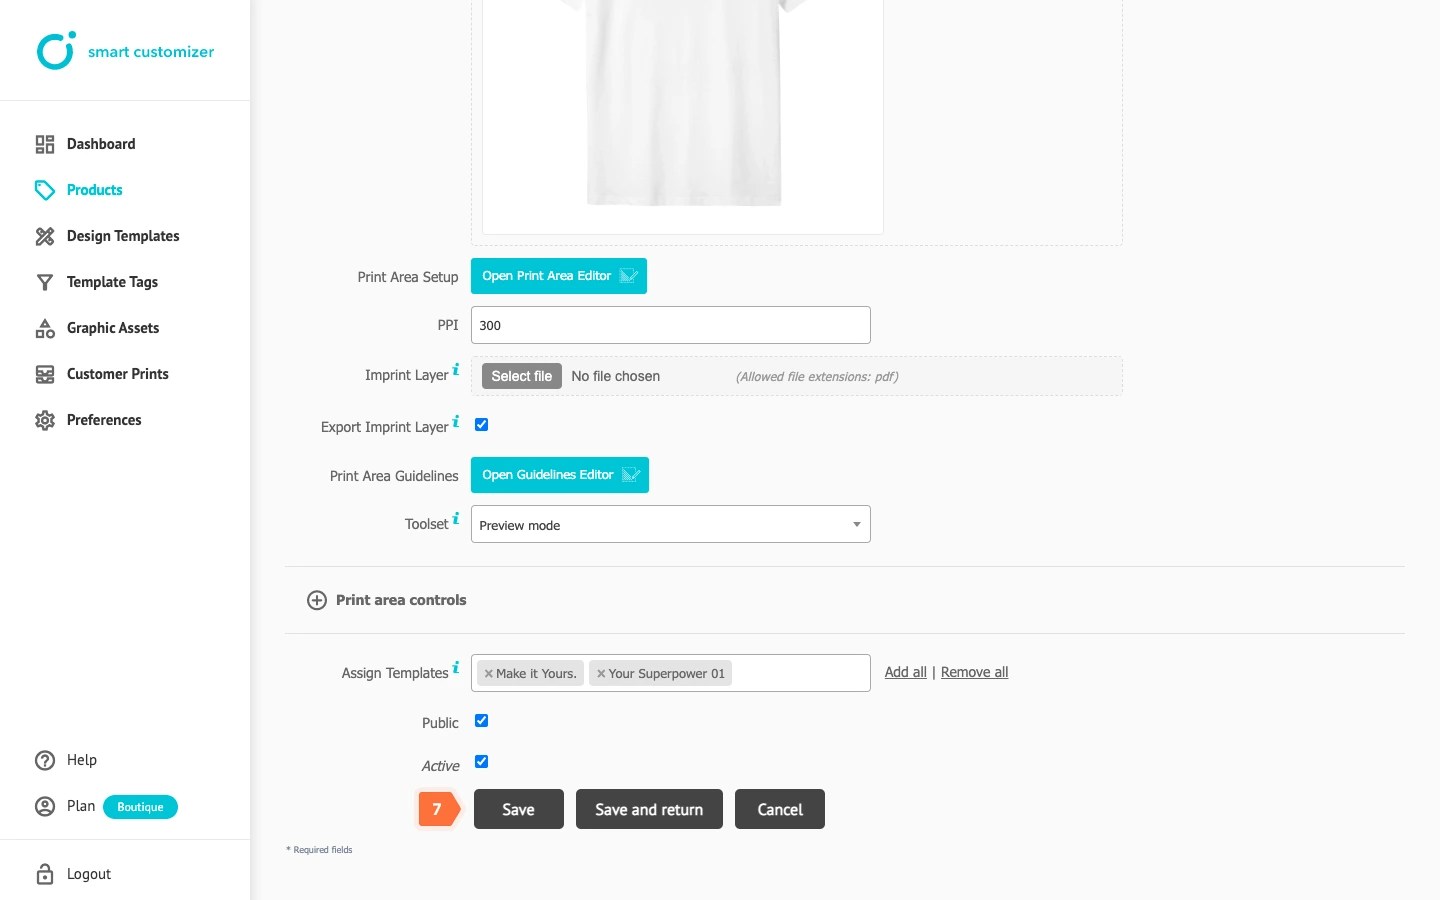1440x900 pixels.
Task: Toggle the Active checkbox off
Action: pyautogui.click(x=481, y=761)
